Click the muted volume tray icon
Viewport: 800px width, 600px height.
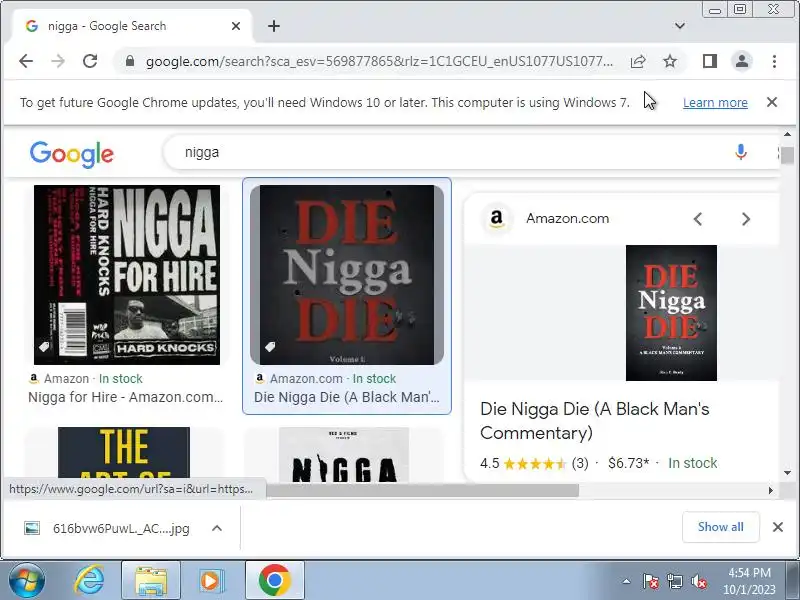coord(698,582)
